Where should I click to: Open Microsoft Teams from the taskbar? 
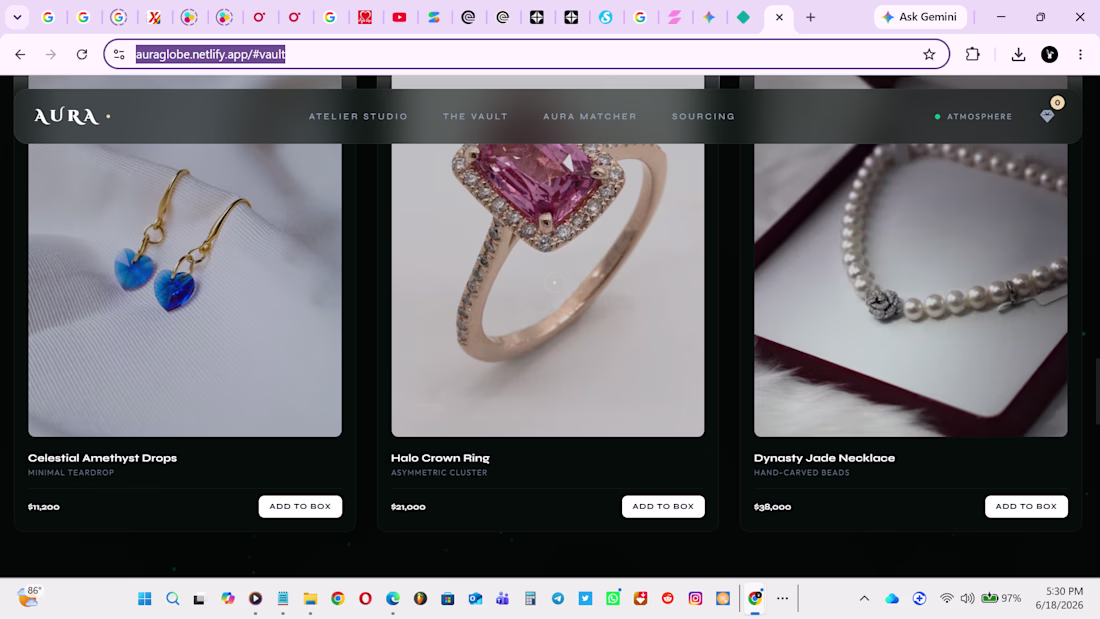[502, 598]
